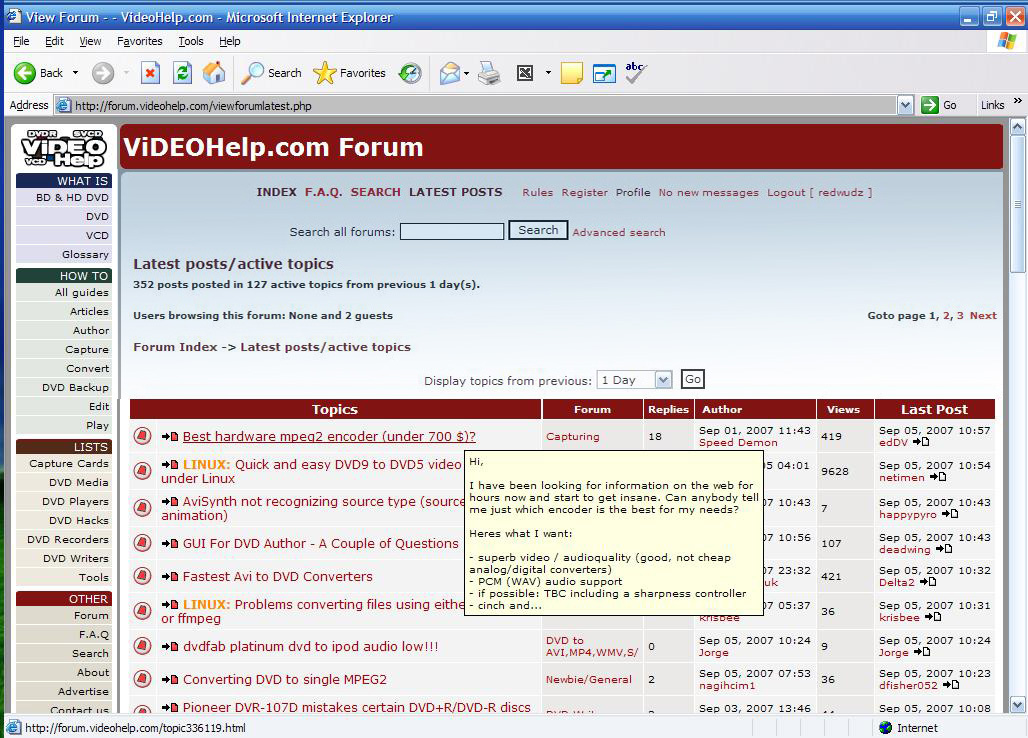
Task: Open the 'Best hardware mpeg2 encoder' topic
Action: pos(329,437)
